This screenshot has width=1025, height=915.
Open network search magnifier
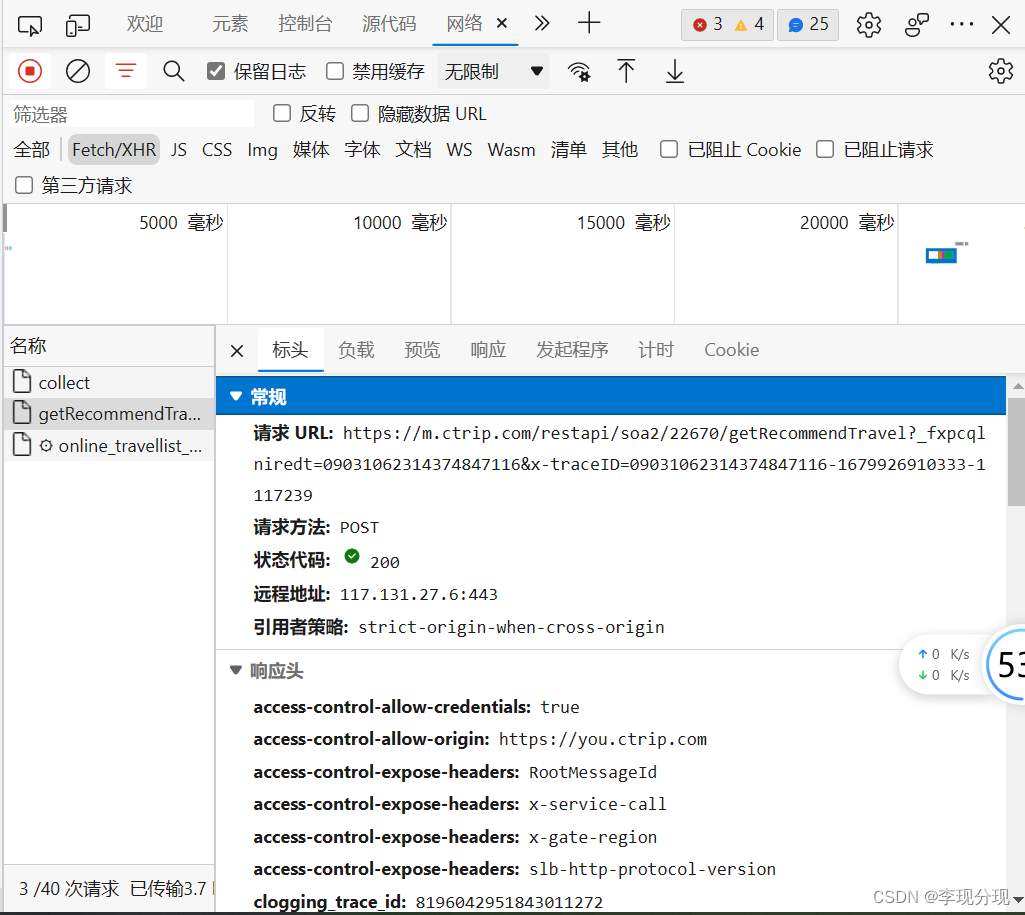tap(173, 71)
